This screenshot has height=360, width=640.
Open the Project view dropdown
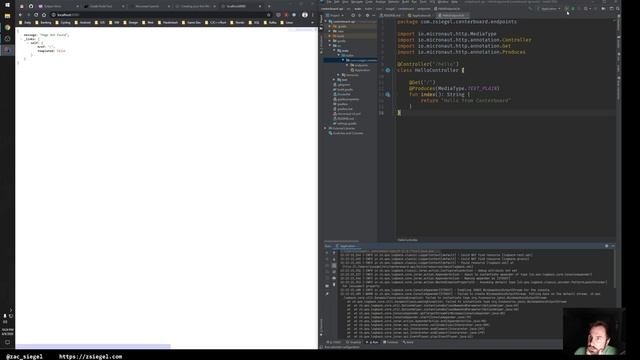[335, 16]
